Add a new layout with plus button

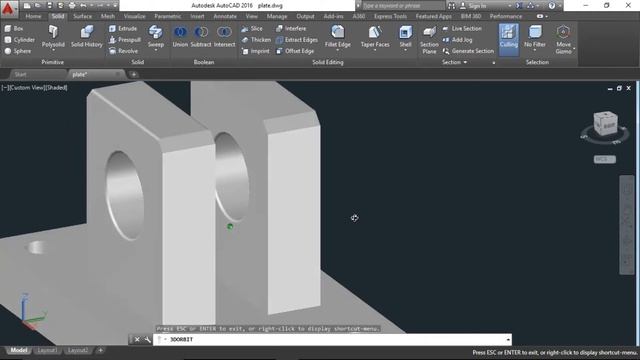(x=100, y=350)
